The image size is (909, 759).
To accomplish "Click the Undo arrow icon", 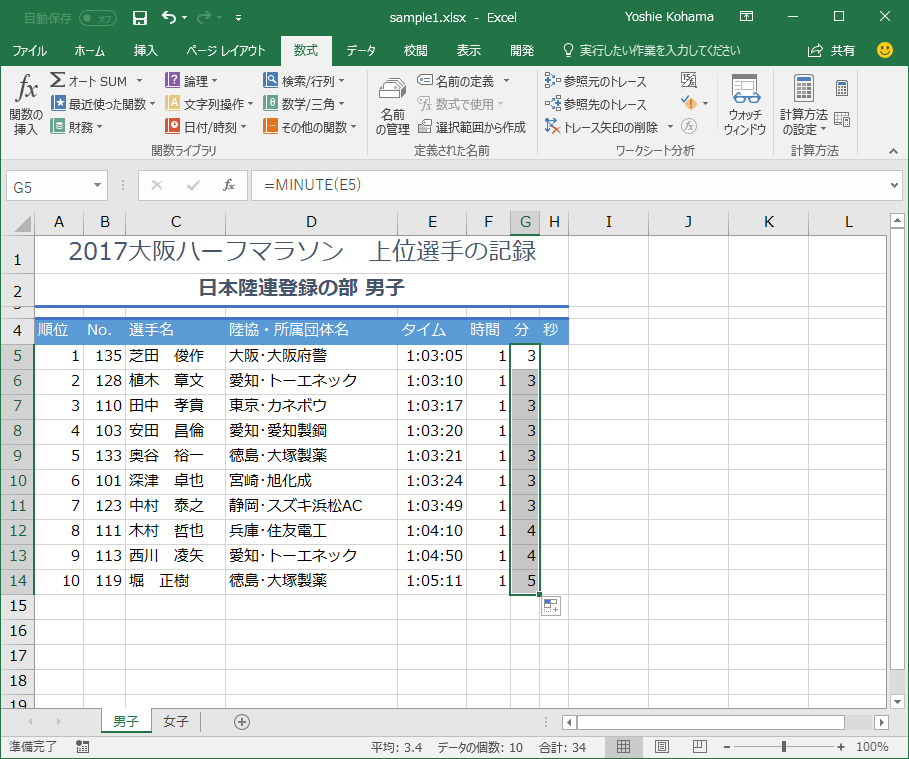I will (x=169, y=17).
